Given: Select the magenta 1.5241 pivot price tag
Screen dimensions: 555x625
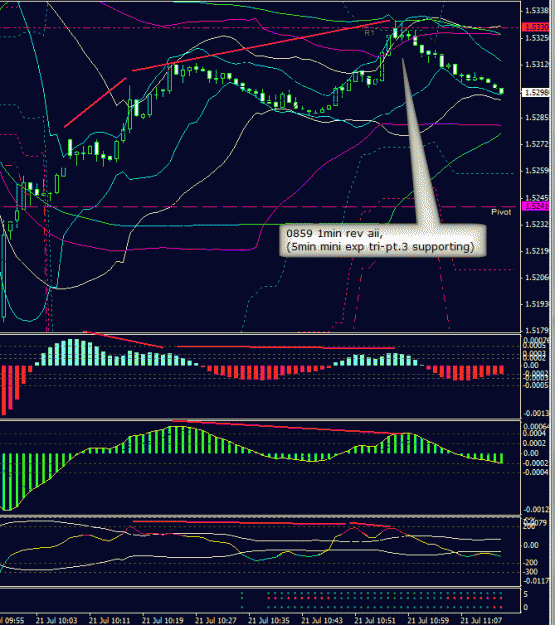Looking at the screenshot, I should [535, 206].
